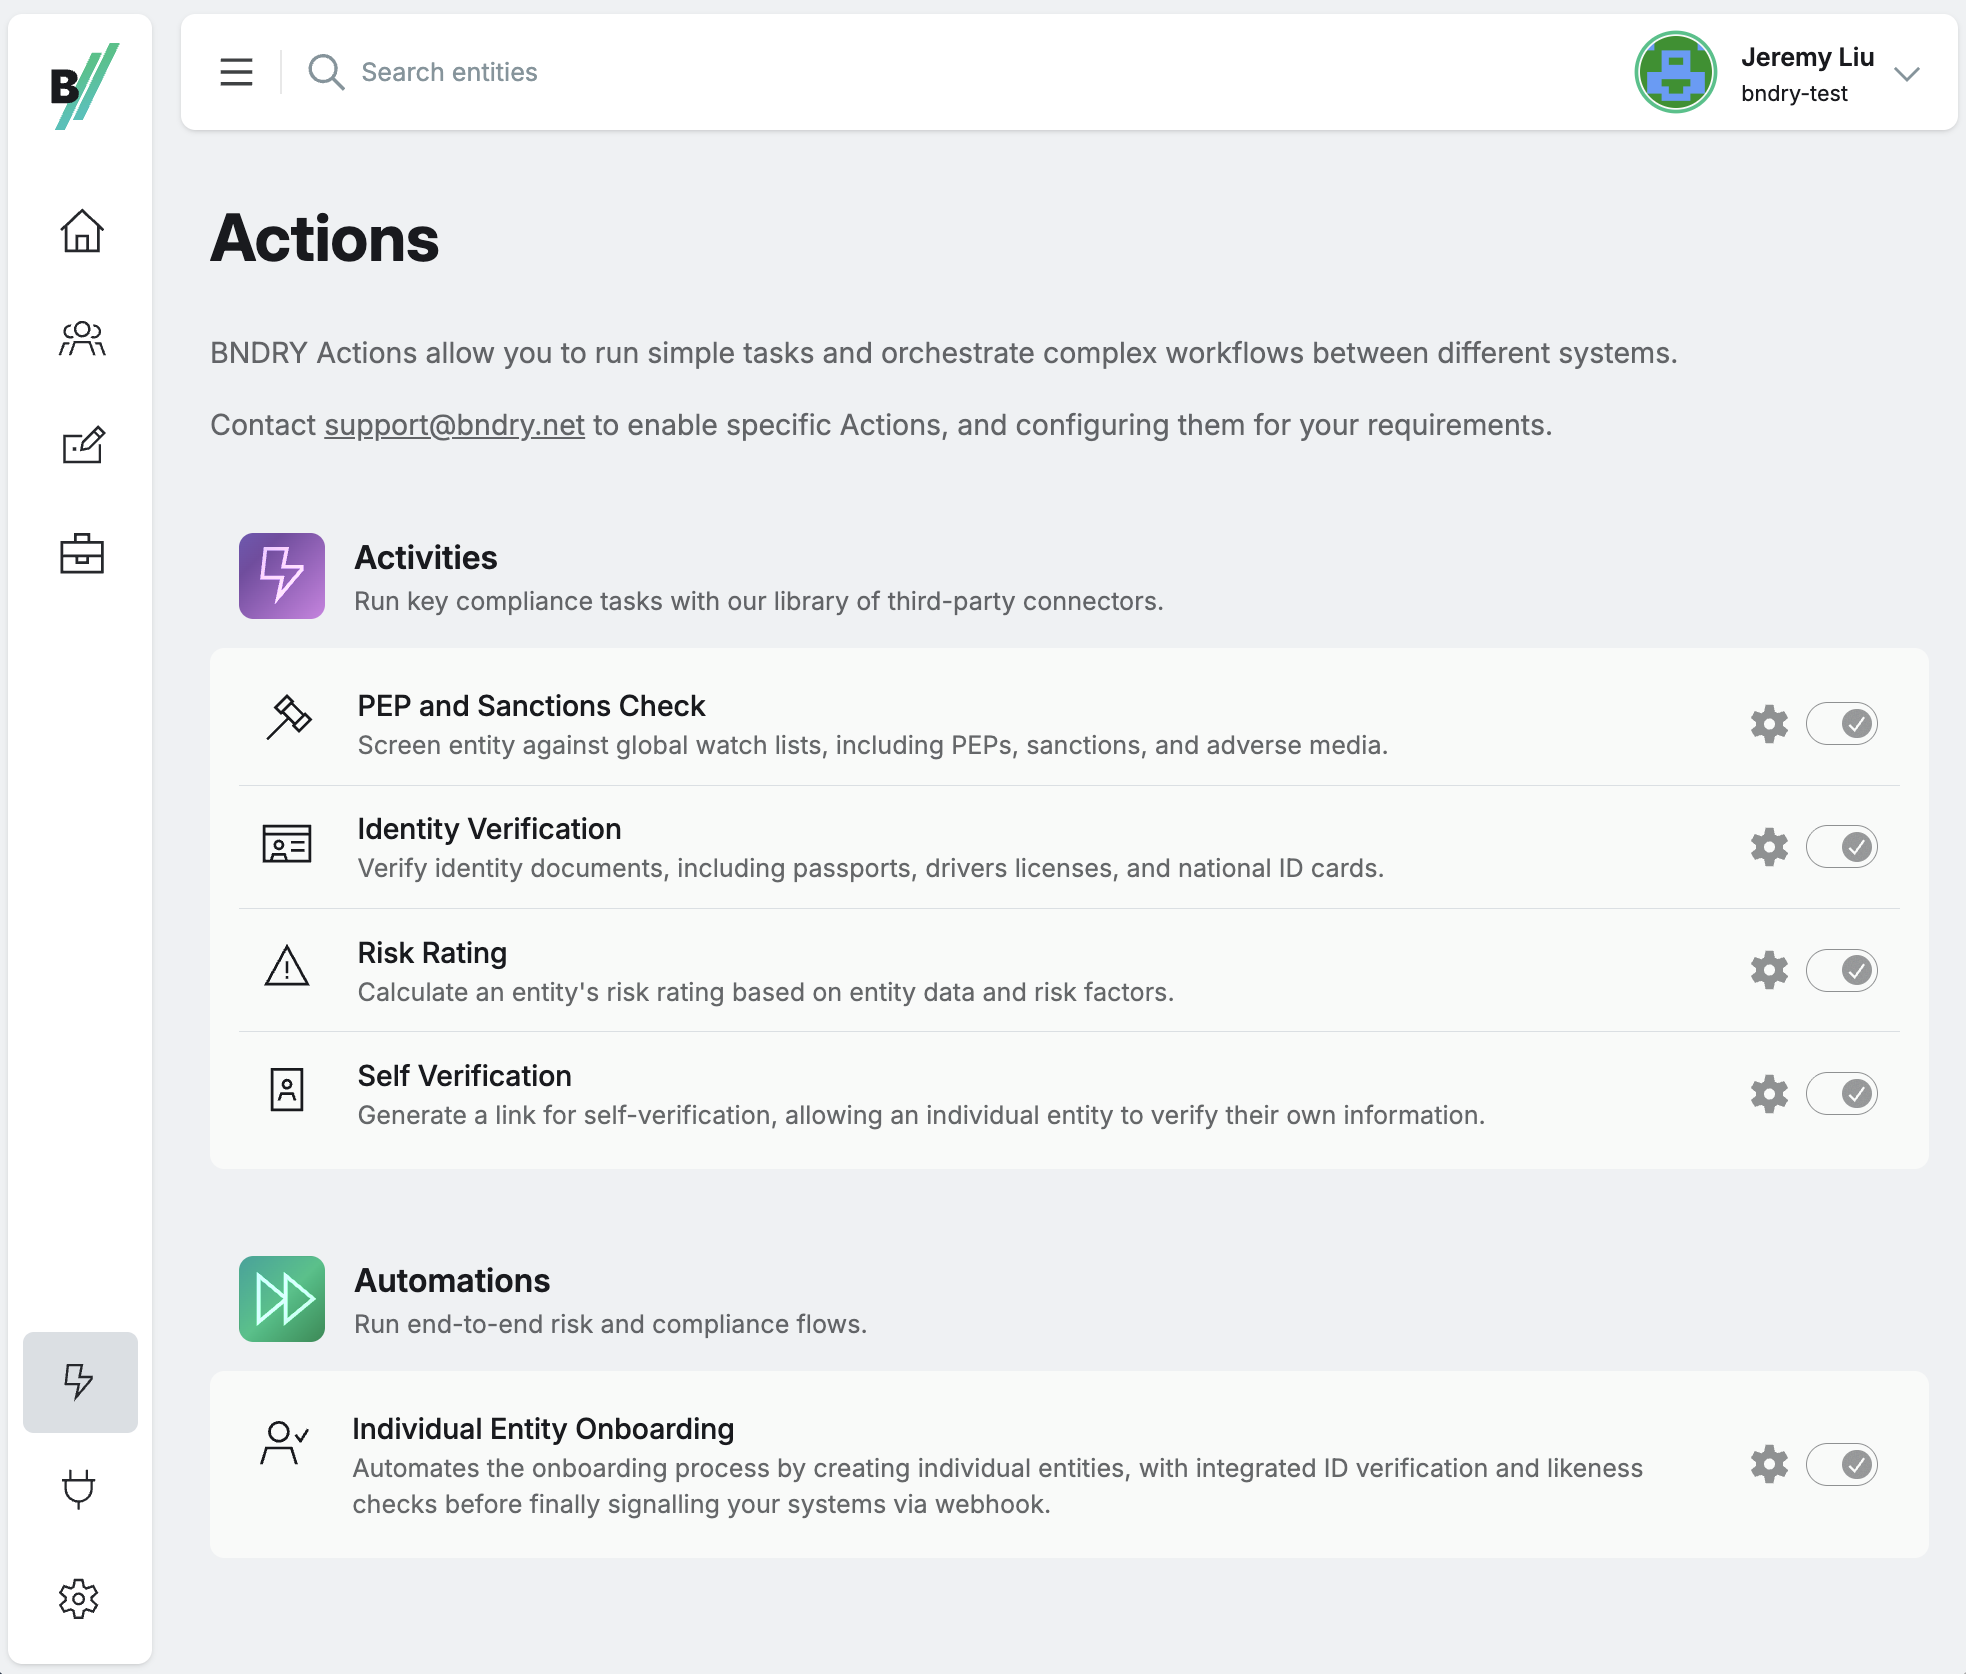Click the Automations section icon

coord(281,1298)
